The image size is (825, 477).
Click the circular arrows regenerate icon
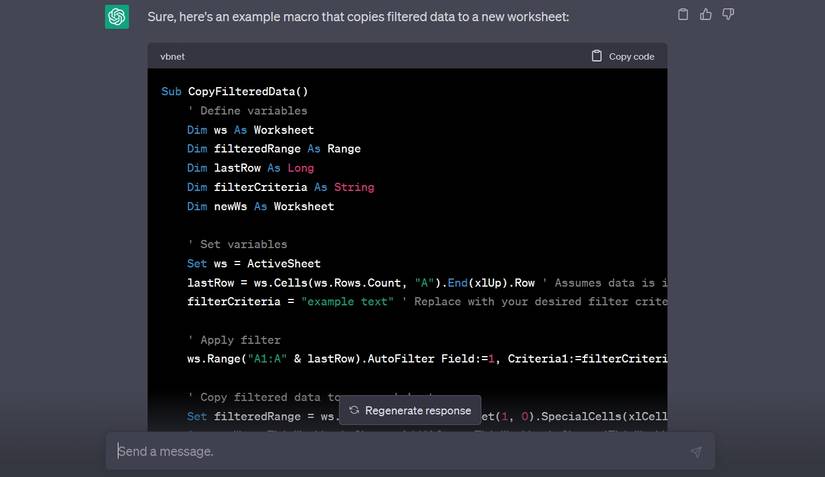(354, 410)
